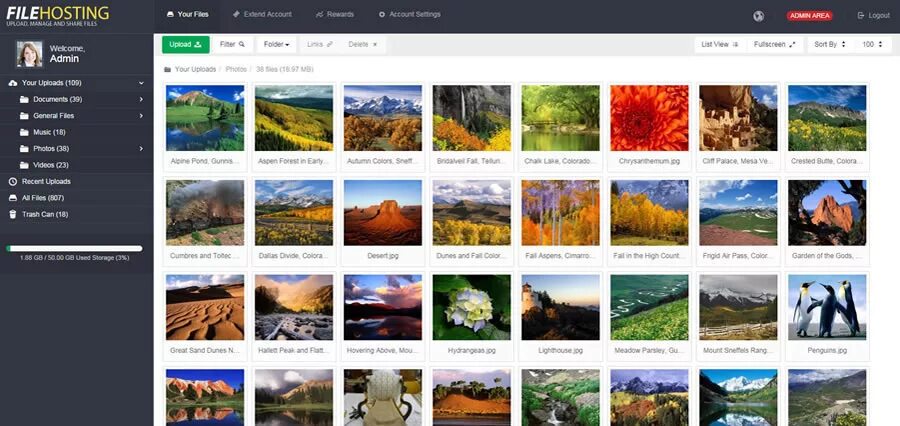Click the Dallas Divide file name
This screenshot has width=900, height=426.
coord(294,256)
